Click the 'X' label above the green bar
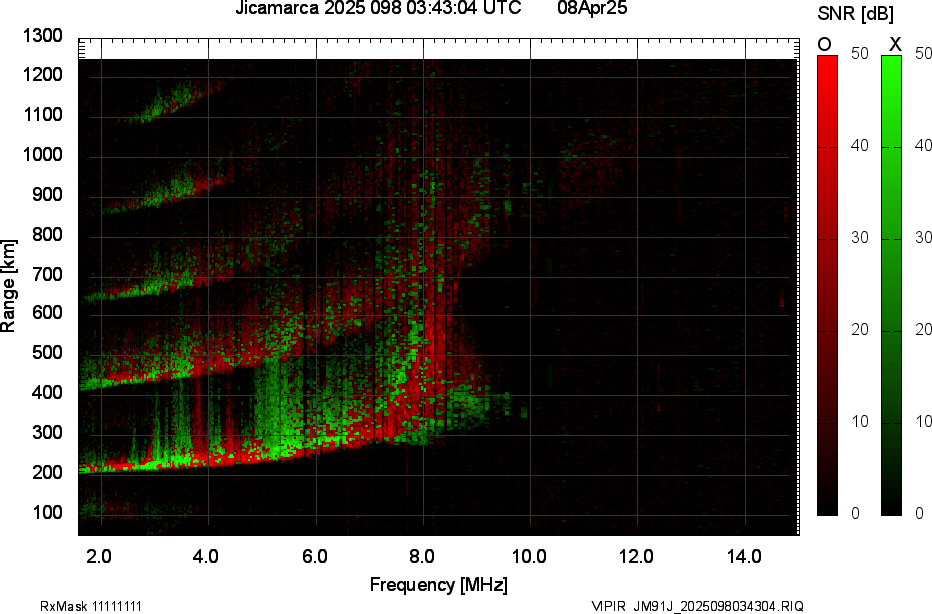 click(x=895, y=45)
